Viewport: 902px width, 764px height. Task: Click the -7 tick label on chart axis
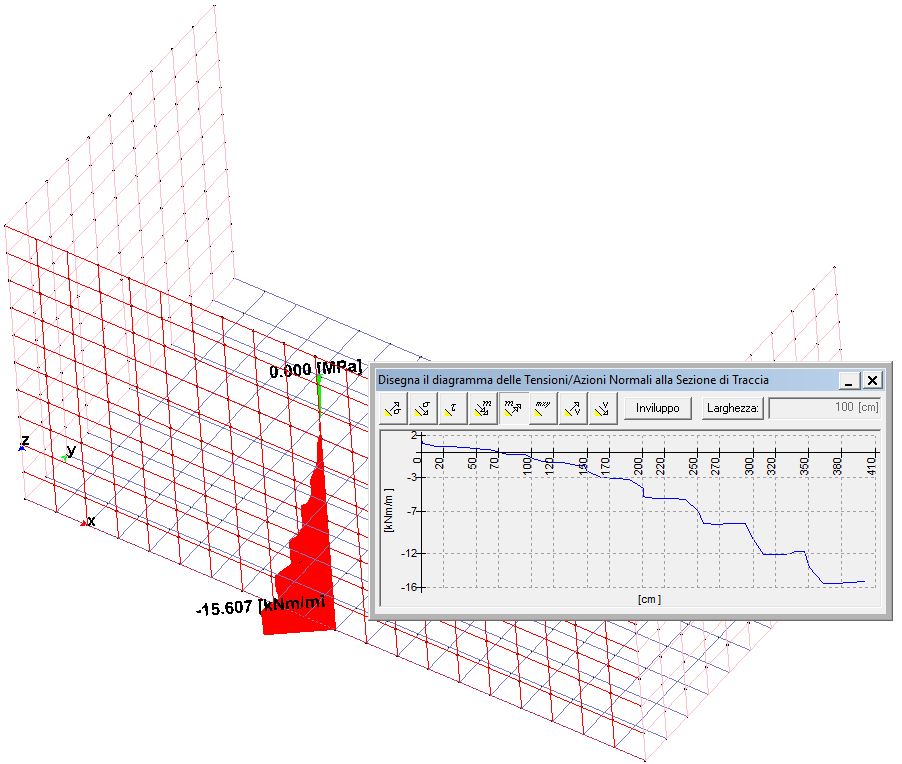[x=412, y=511]
